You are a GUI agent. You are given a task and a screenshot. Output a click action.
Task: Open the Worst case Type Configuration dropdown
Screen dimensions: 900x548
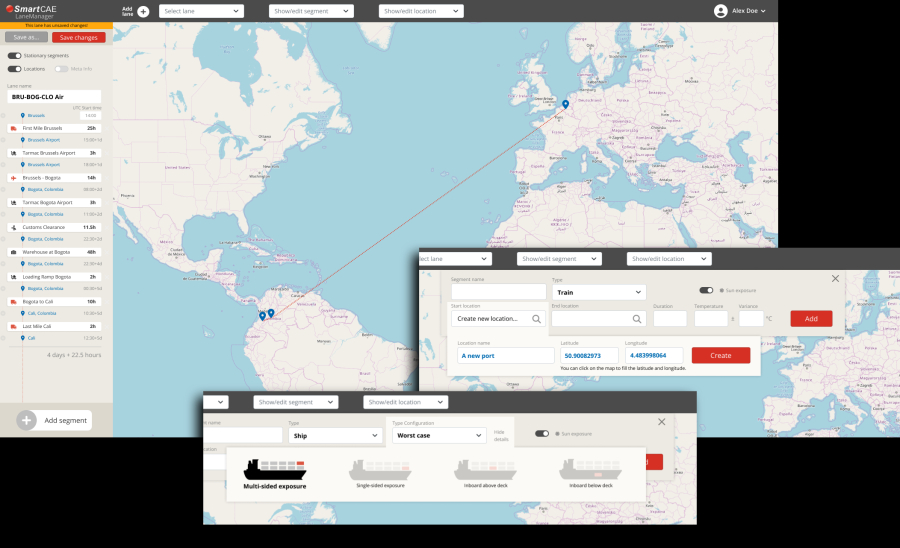(x=438, y=436)
